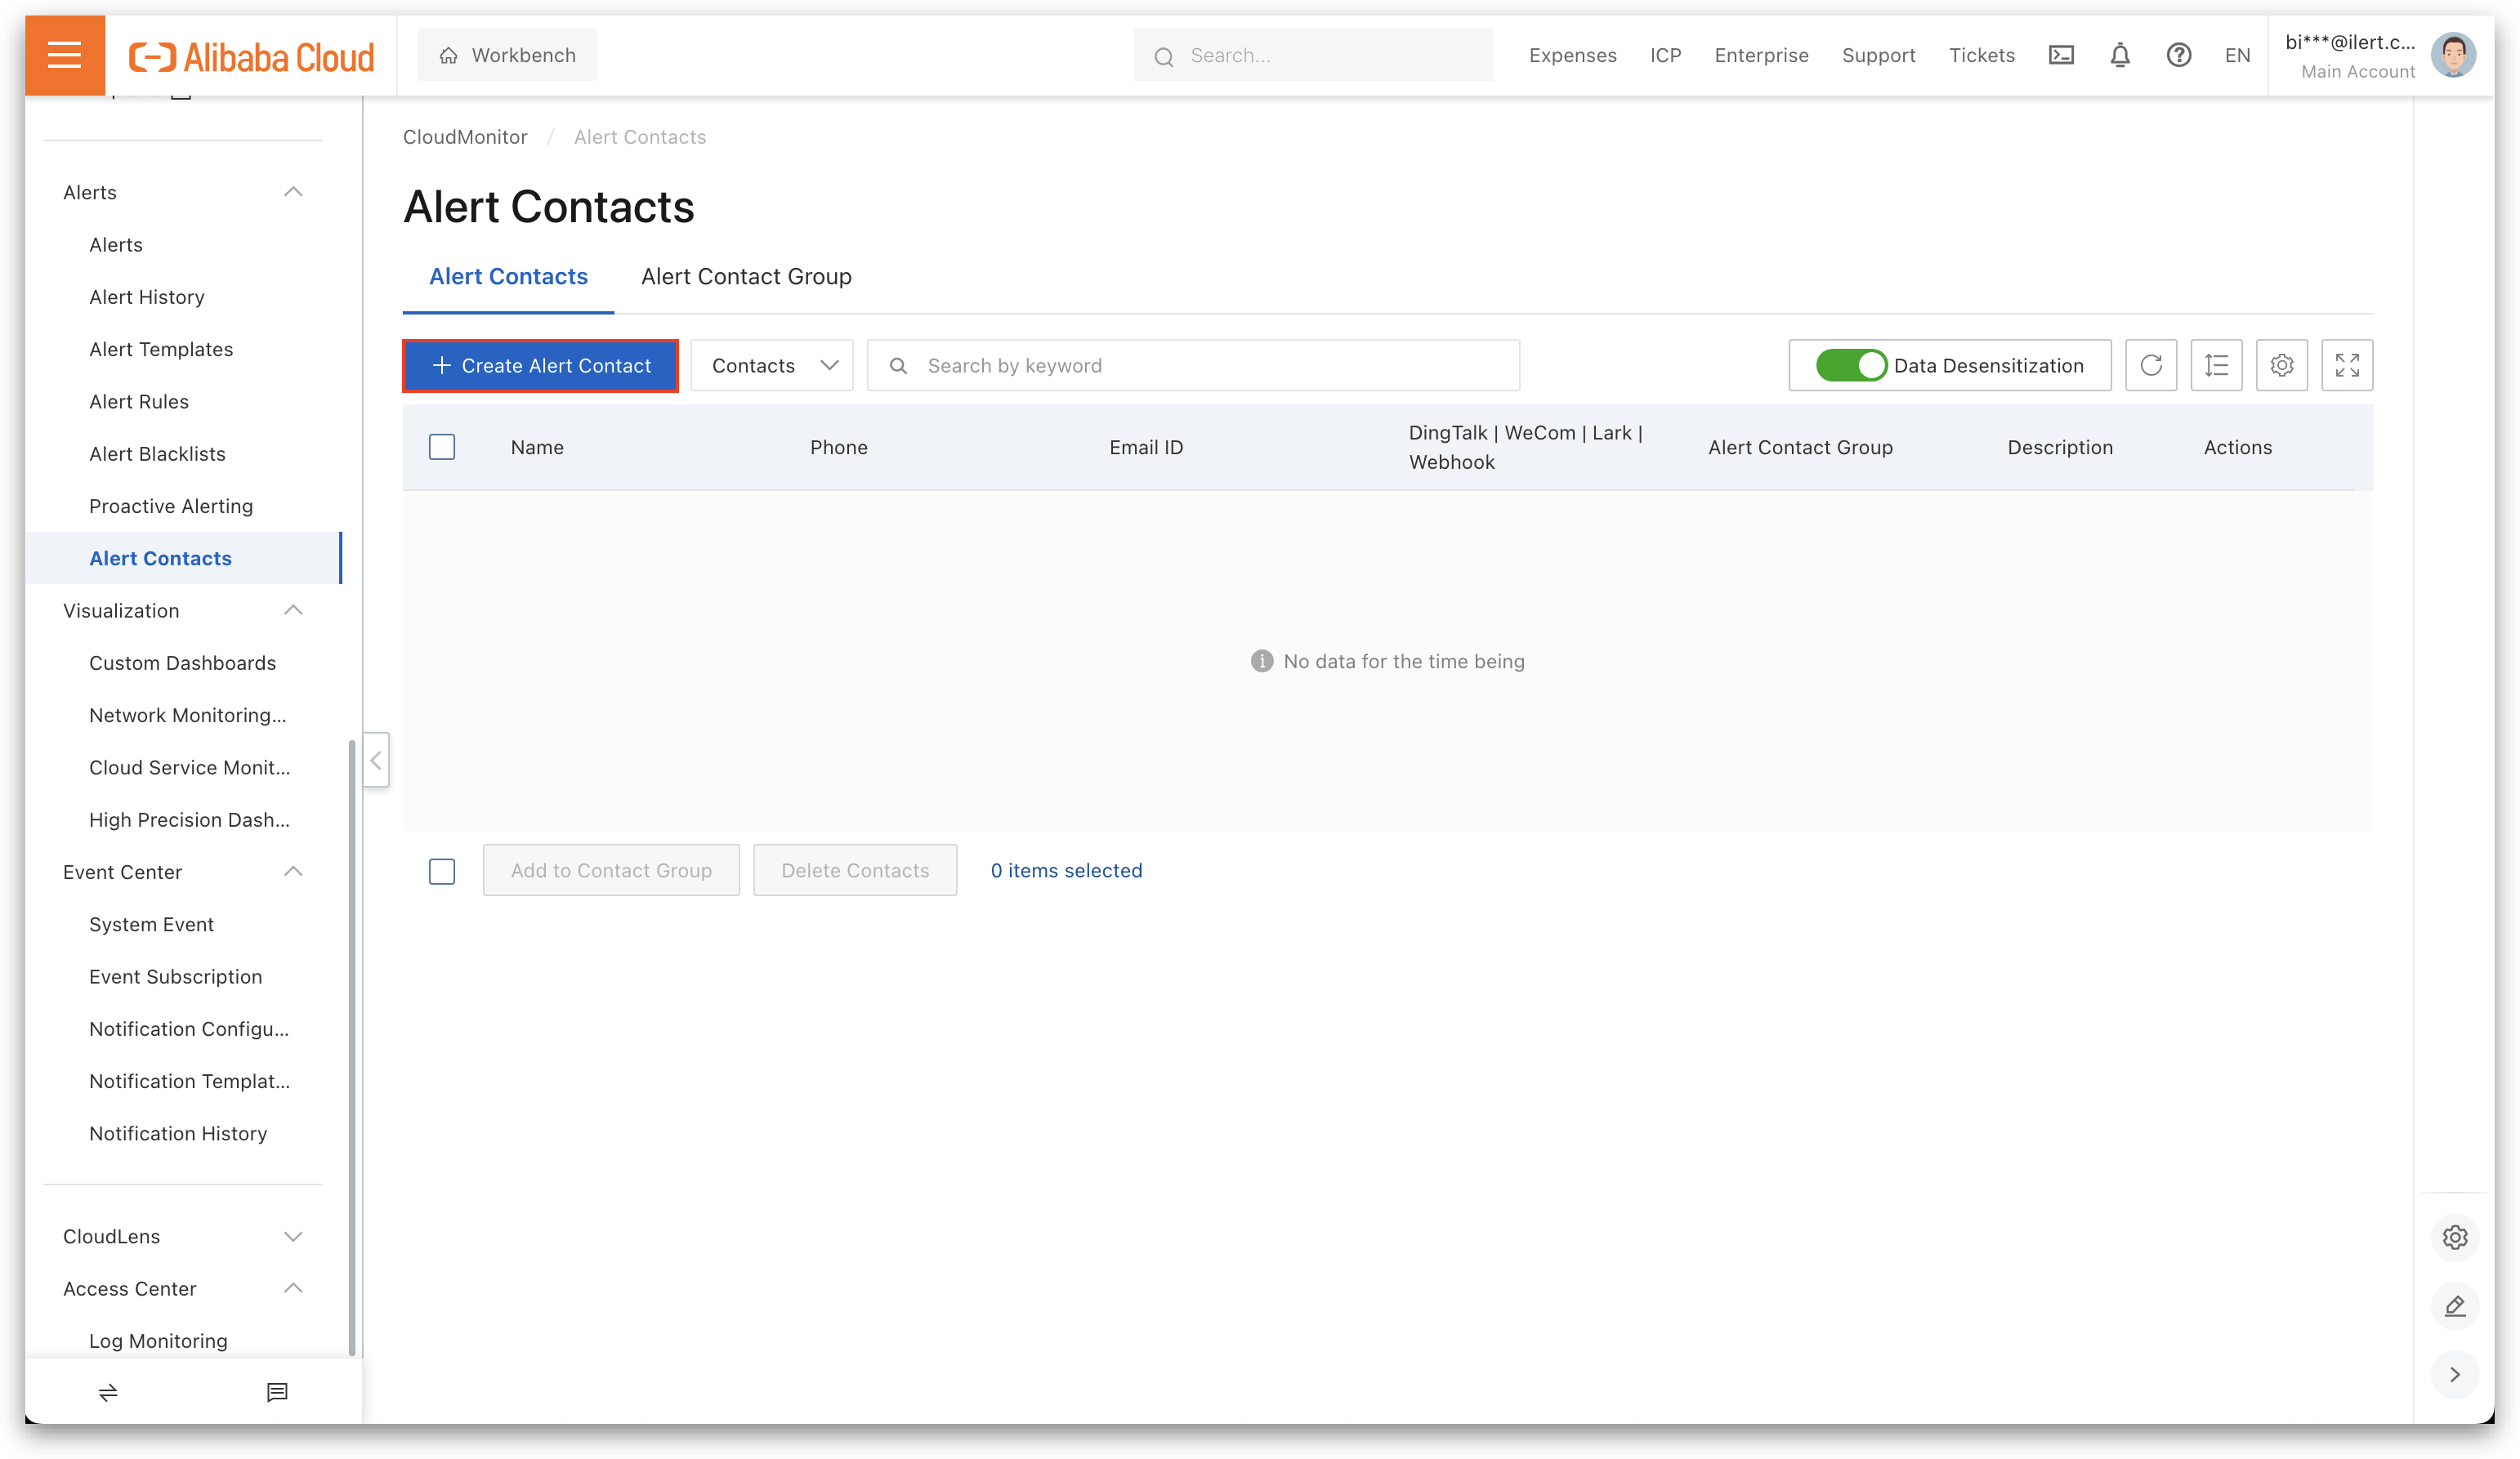Refresh the alert contacts table
This screenshot has width=2520, height=1459.
pyautogui.click(x=2151, y=365)
